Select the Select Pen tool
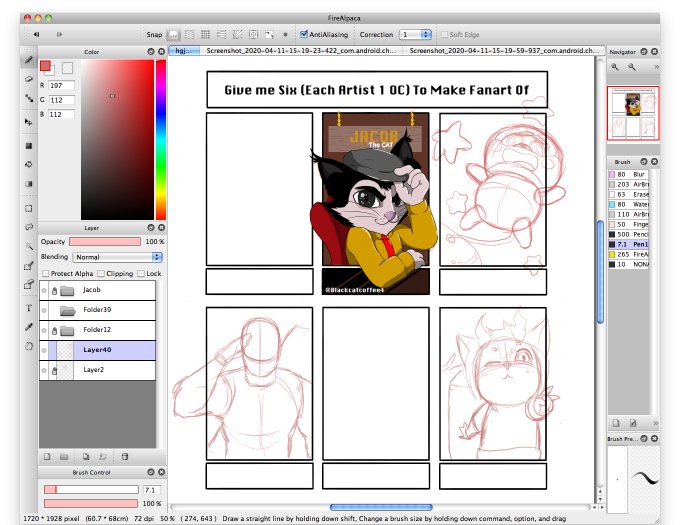Viewport: 680px width, 525px height. click(x=29, y=266)
